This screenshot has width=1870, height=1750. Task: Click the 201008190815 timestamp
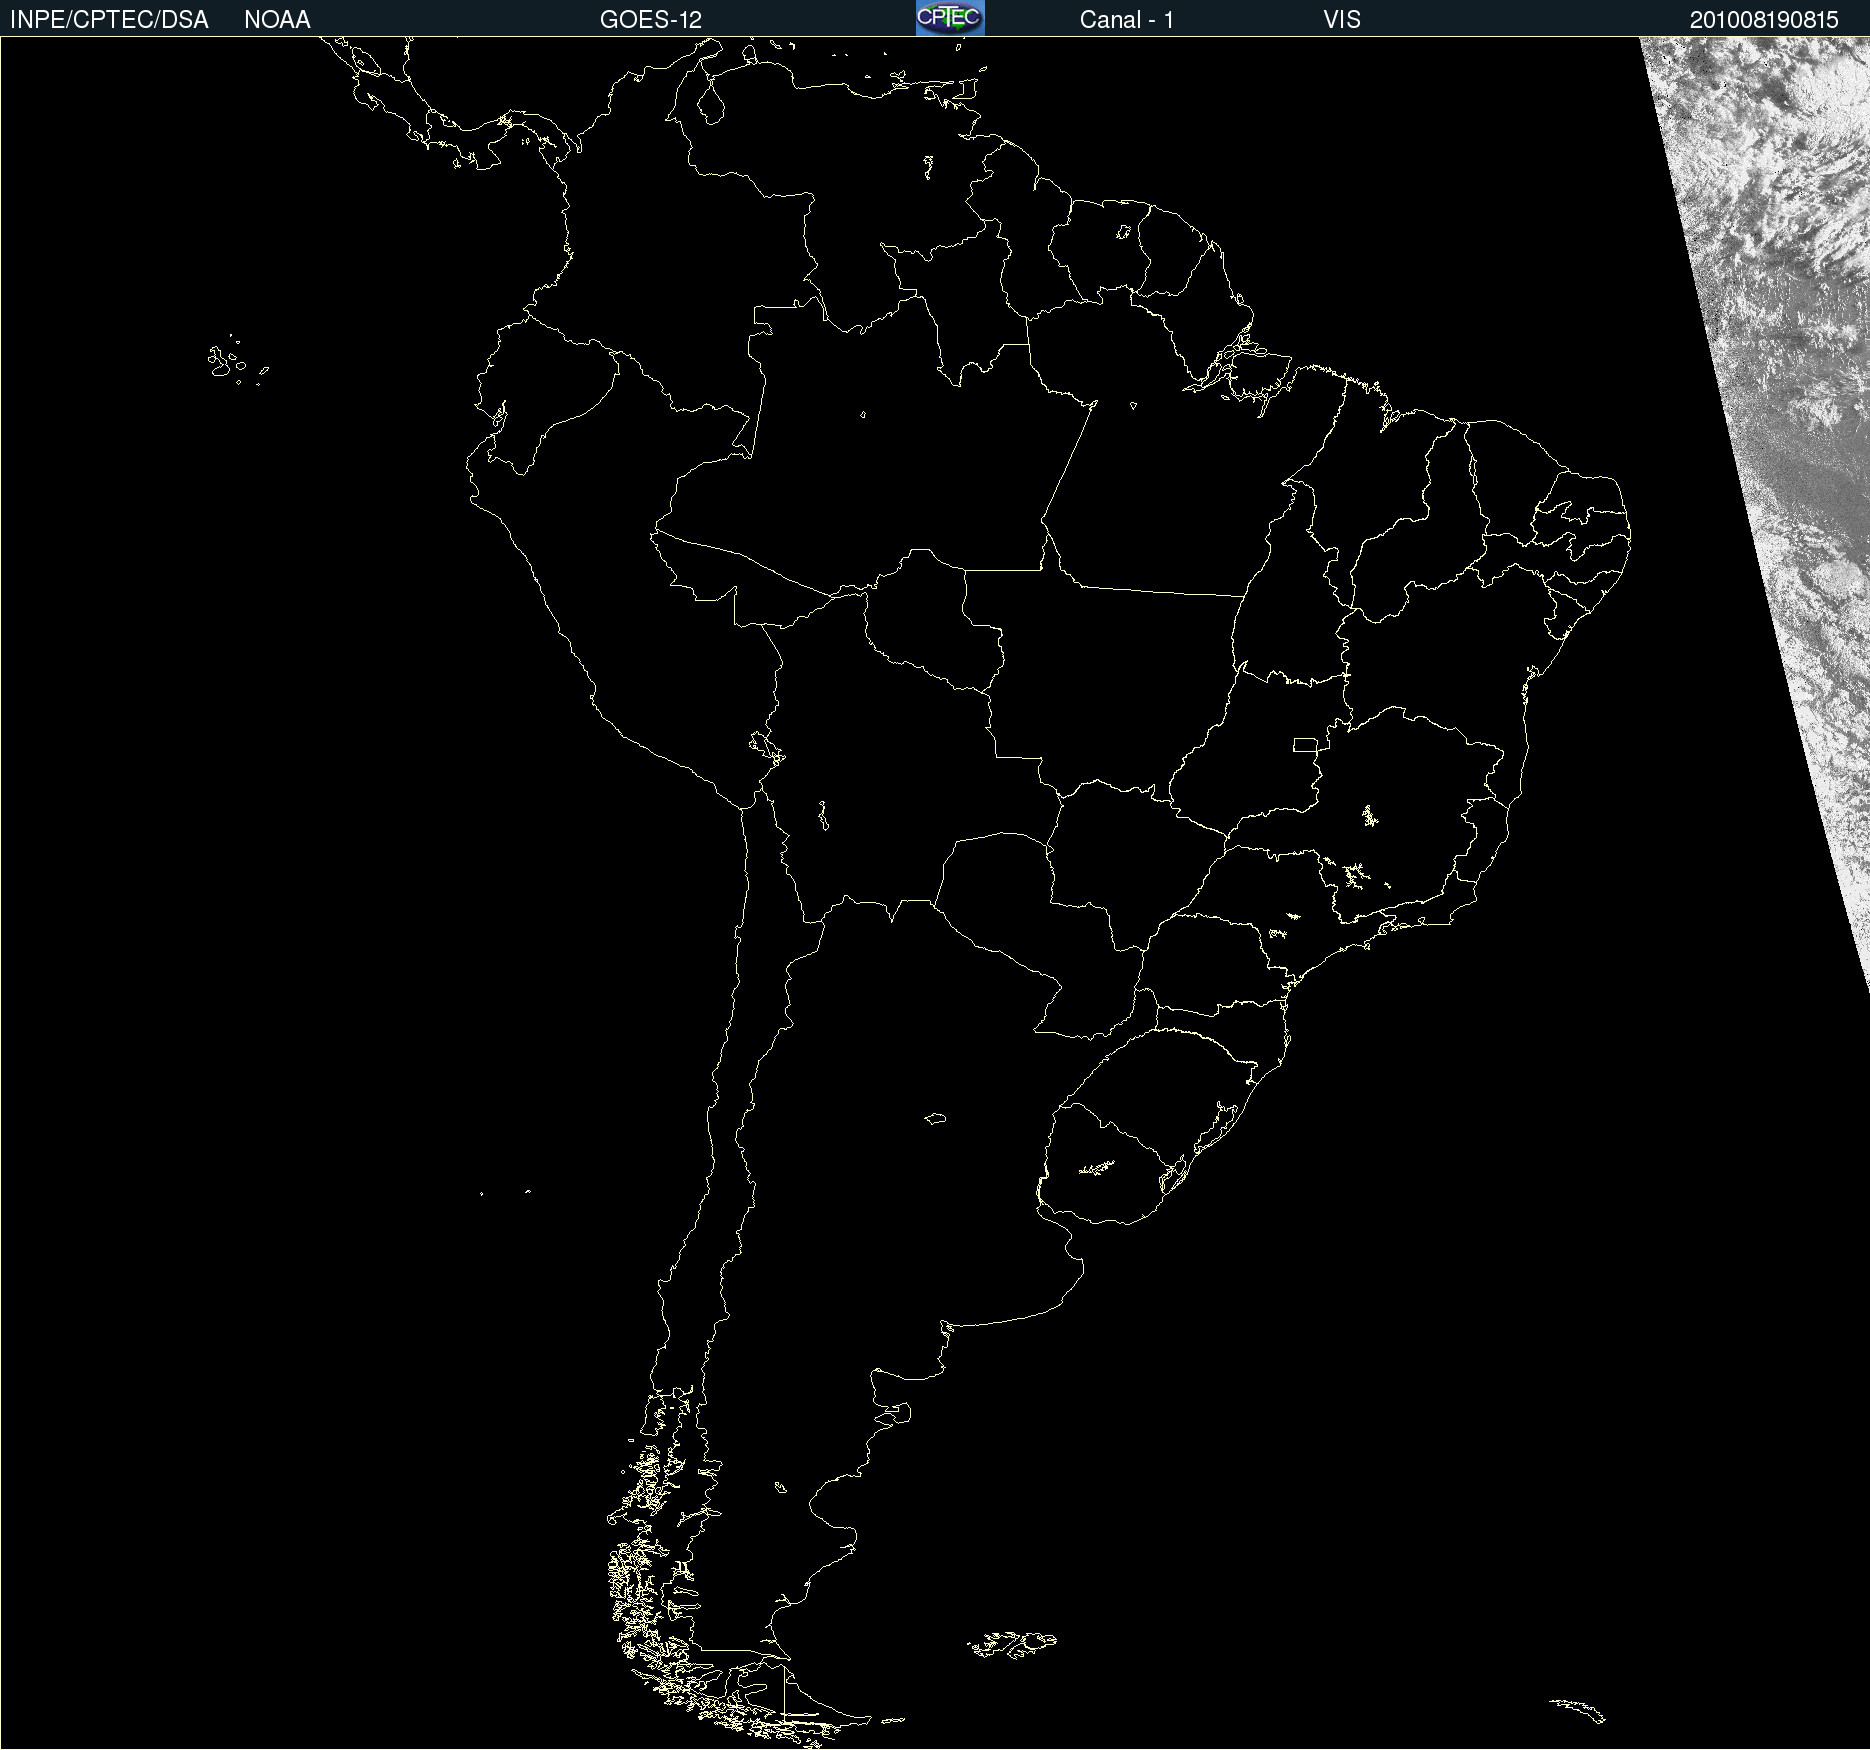1764,20
